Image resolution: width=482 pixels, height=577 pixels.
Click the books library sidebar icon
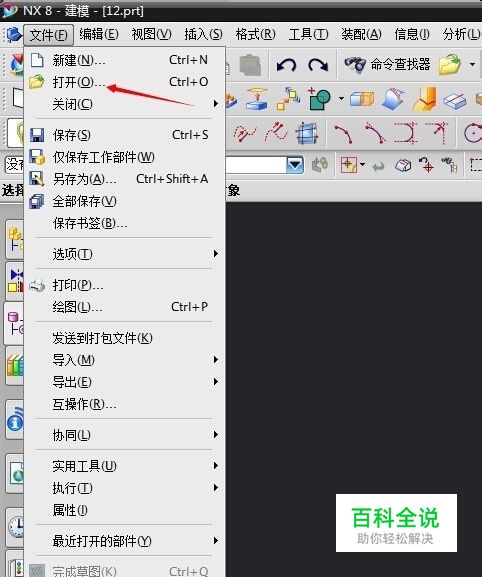[x=15, y=365]
